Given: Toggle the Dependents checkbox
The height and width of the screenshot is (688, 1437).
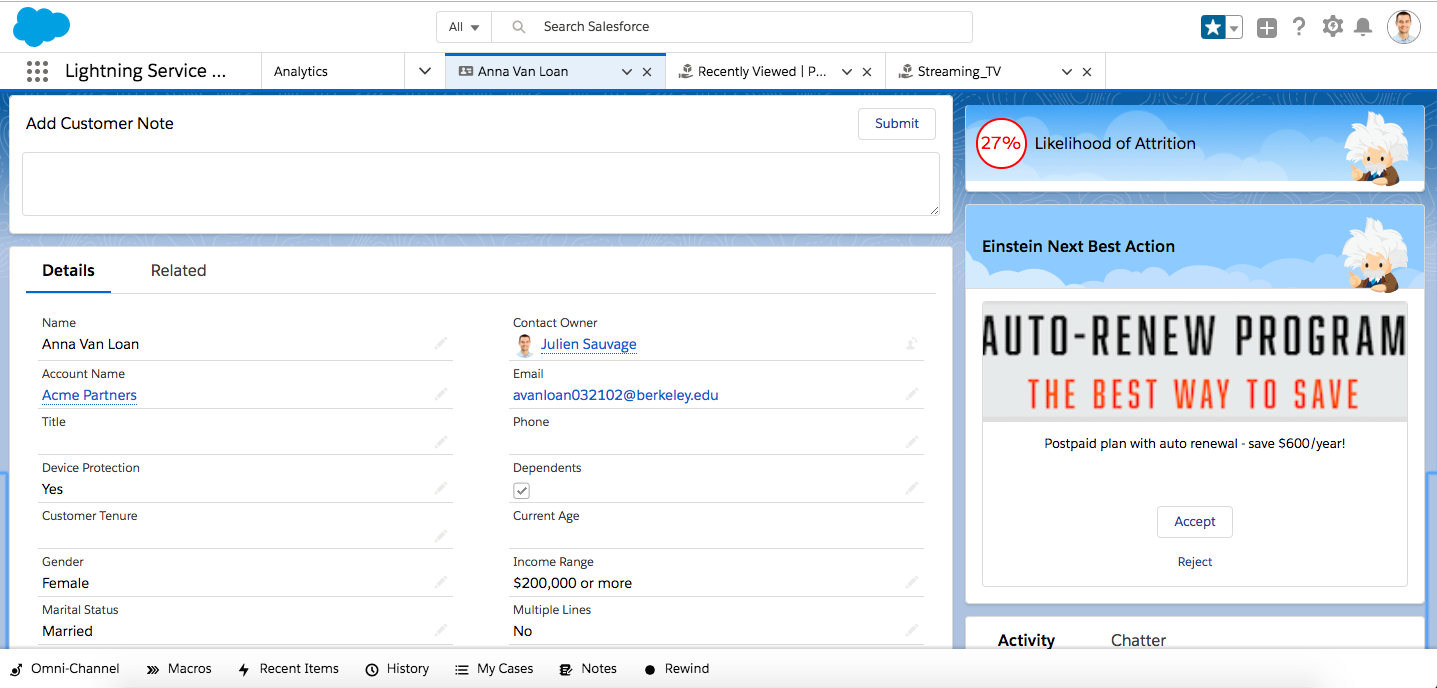Looking at the screenshot, I should (521, 490).
